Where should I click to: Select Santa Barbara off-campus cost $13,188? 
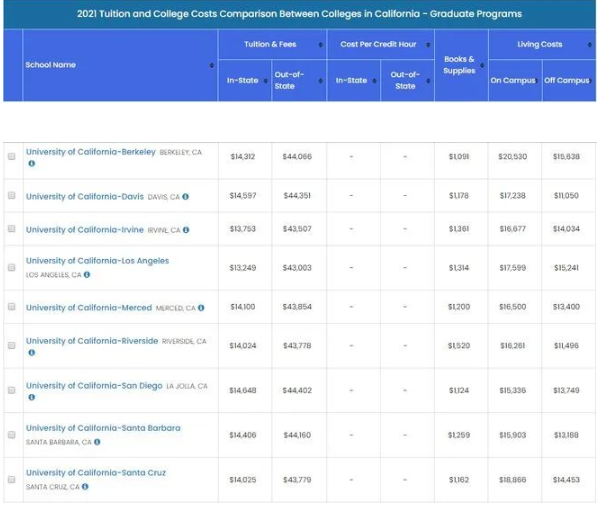click(566, 435)
